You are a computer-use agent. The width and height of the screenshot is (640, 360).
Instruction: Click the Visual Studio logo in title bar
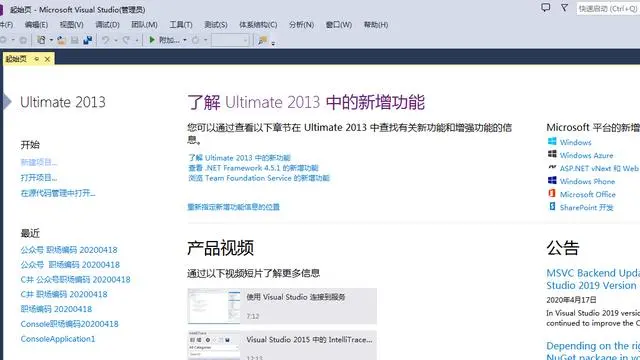[2, 9]
